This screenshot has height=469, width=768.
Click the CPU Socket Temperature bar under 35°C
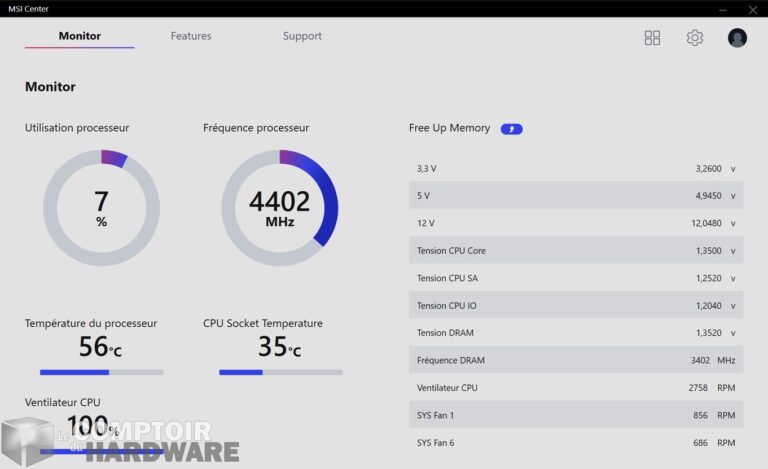tap(281, 373)
